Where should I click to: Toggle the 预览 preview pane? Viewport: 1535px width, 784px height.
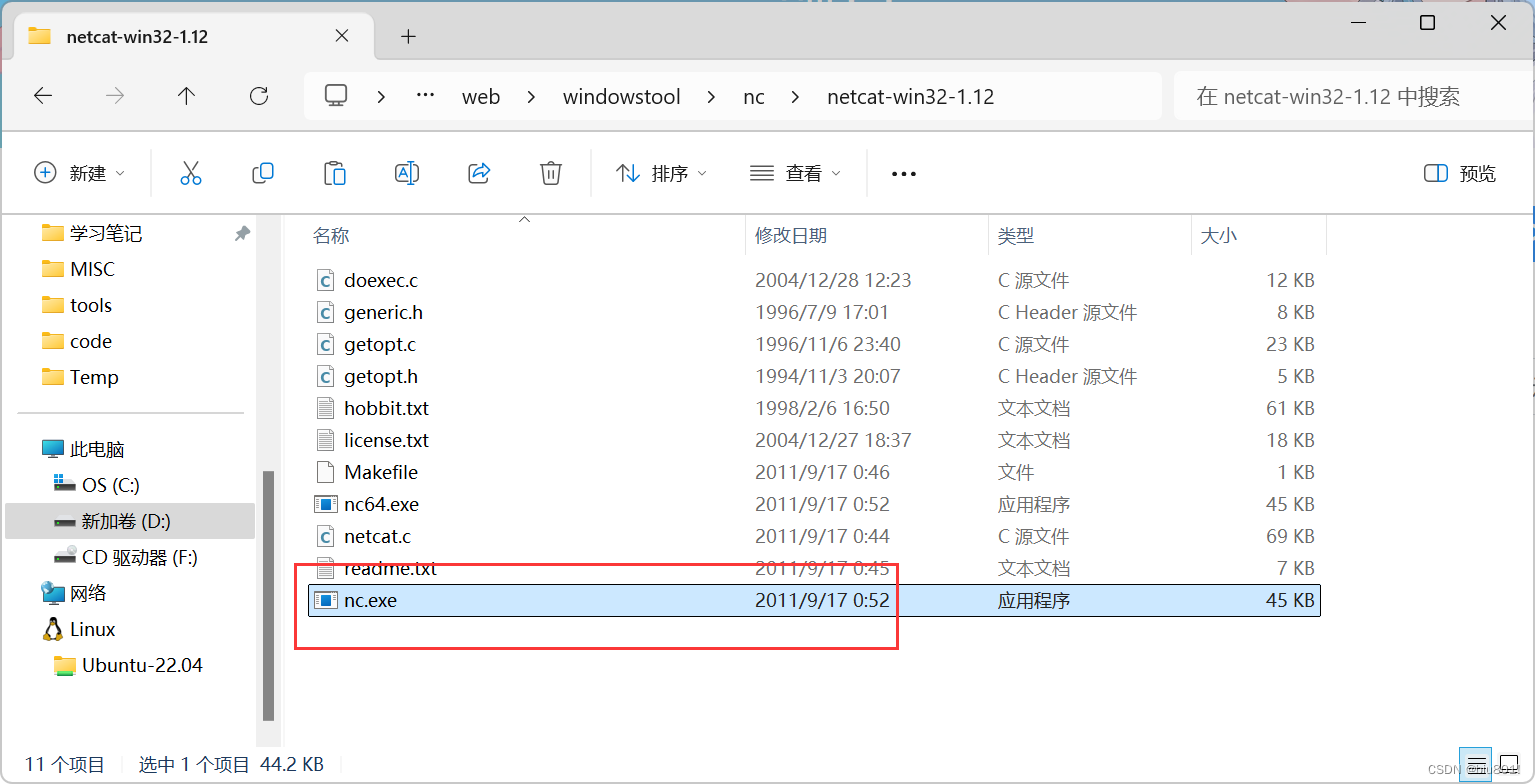(x=1459, y=173)
